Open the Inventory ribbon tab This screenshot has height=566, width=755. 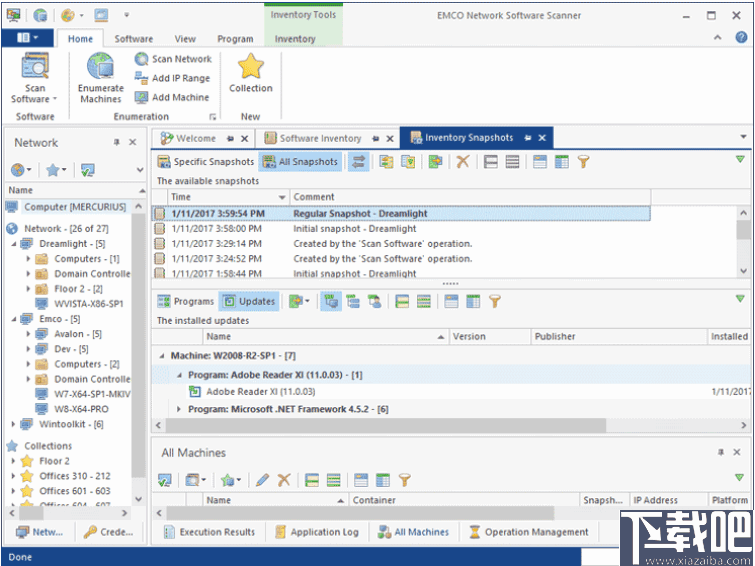[295, 39]
